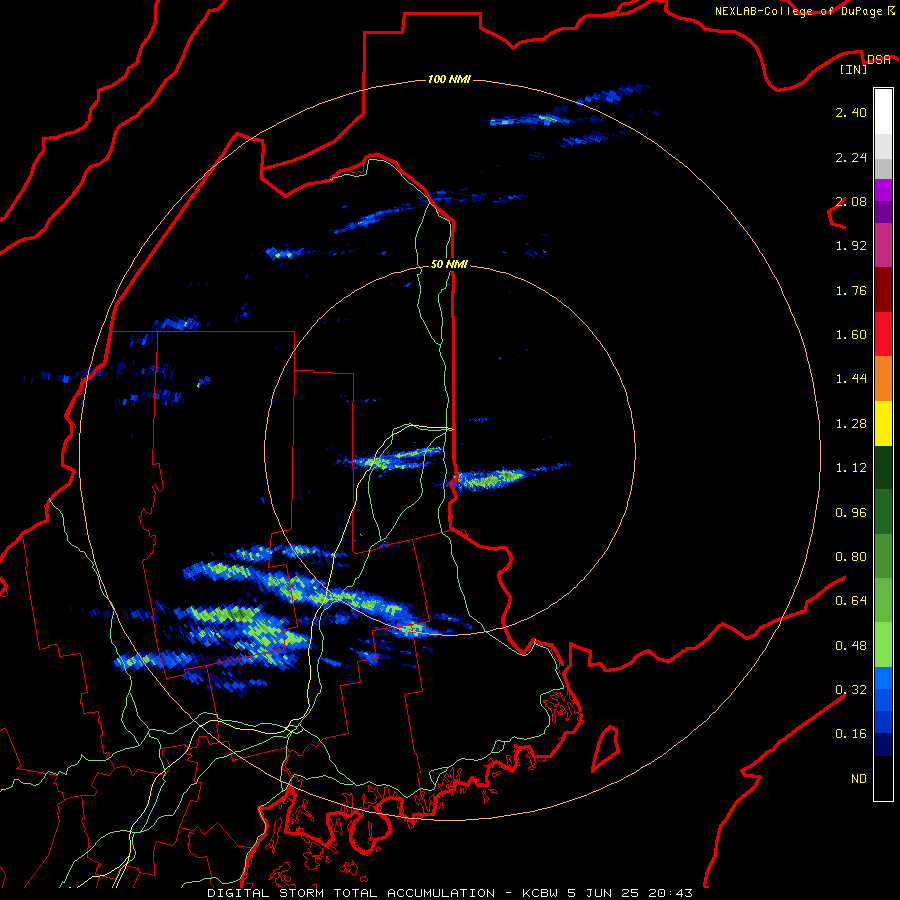The width and height of the screenshot is (900, 900).
Task: Click the green swatch beside 0.80
Action: pos(883,557)
